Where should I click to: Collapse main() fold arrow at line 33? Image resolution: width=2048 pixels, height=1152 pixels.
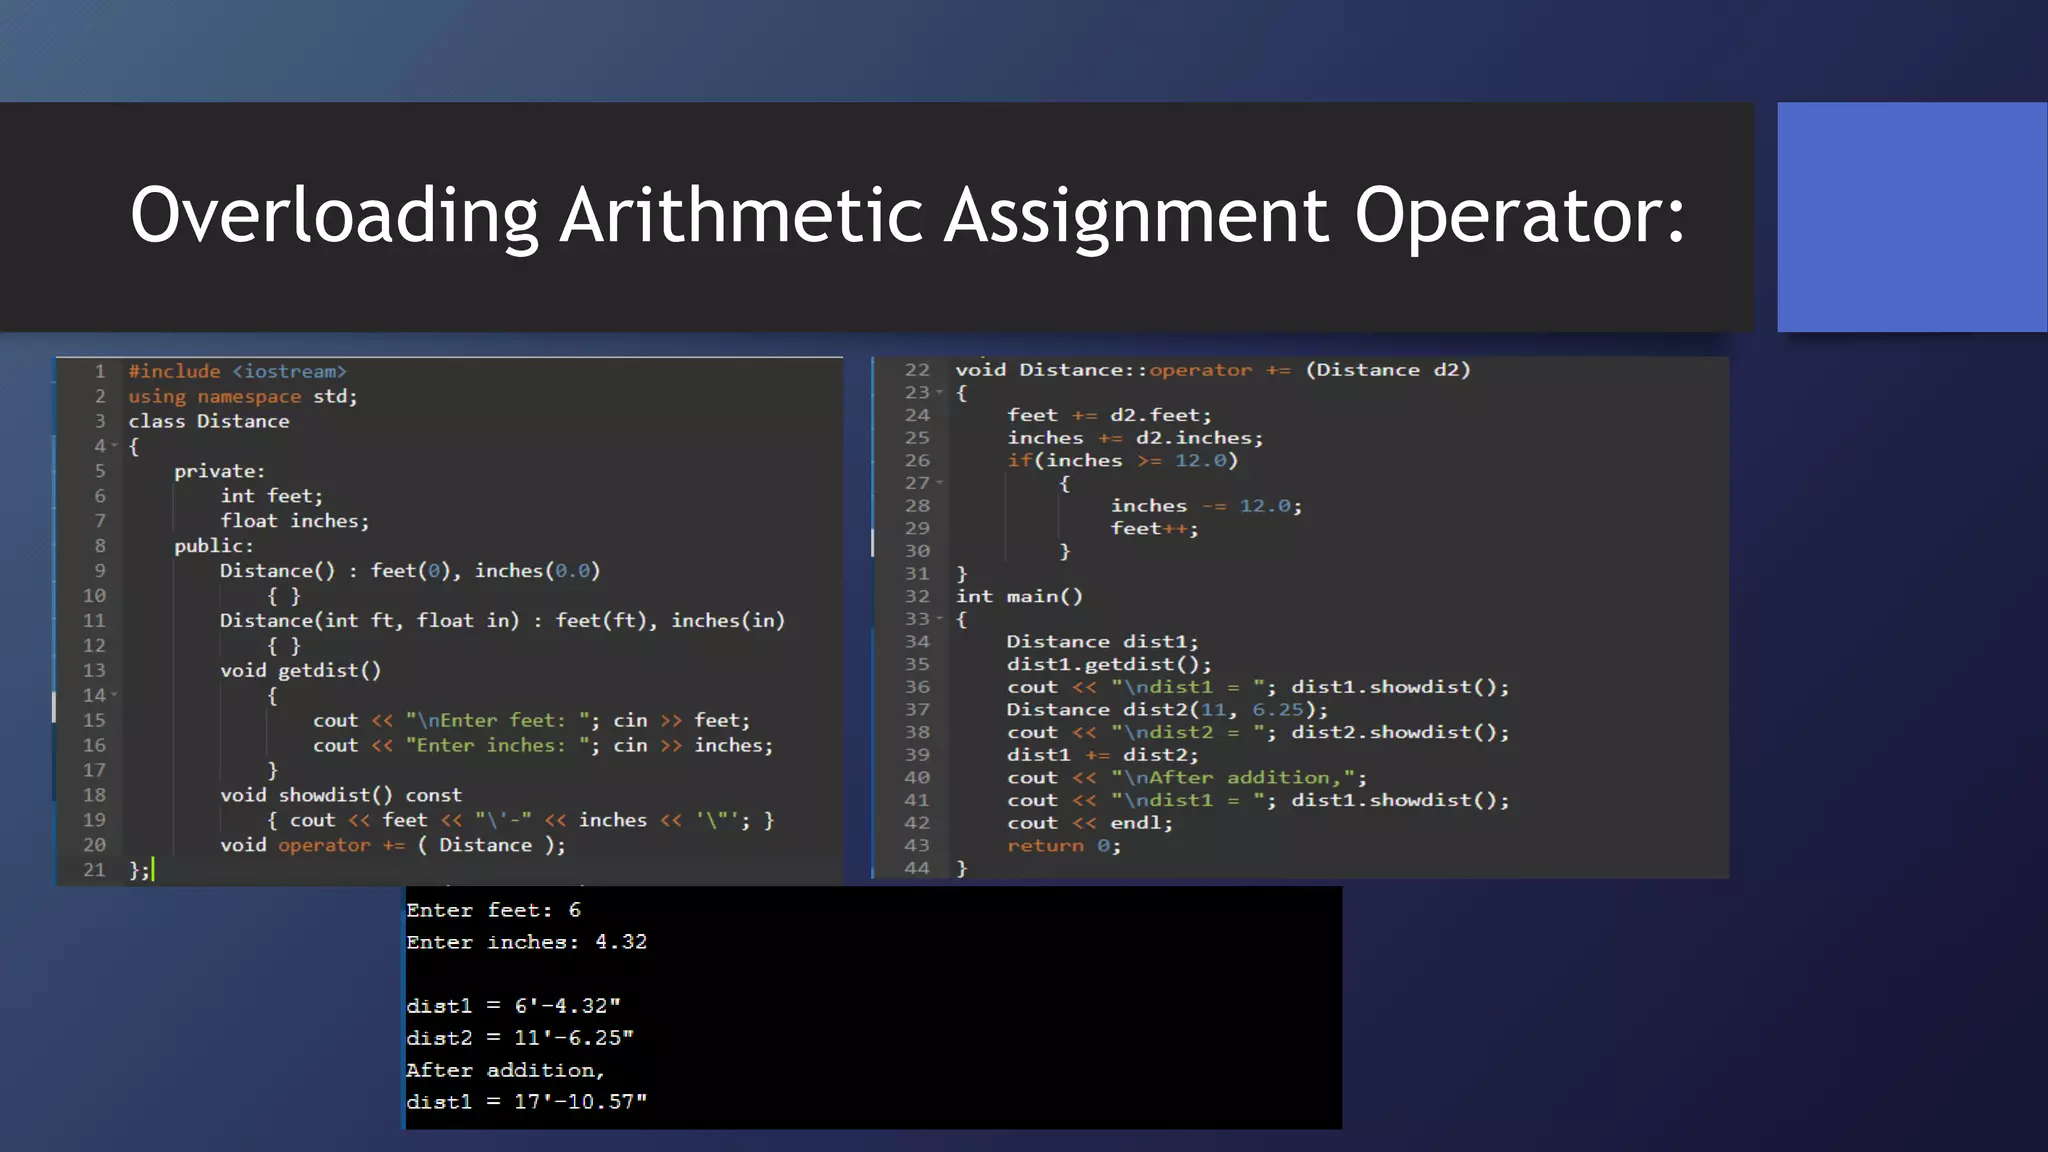pyautogui.click(x=940, y=618)
